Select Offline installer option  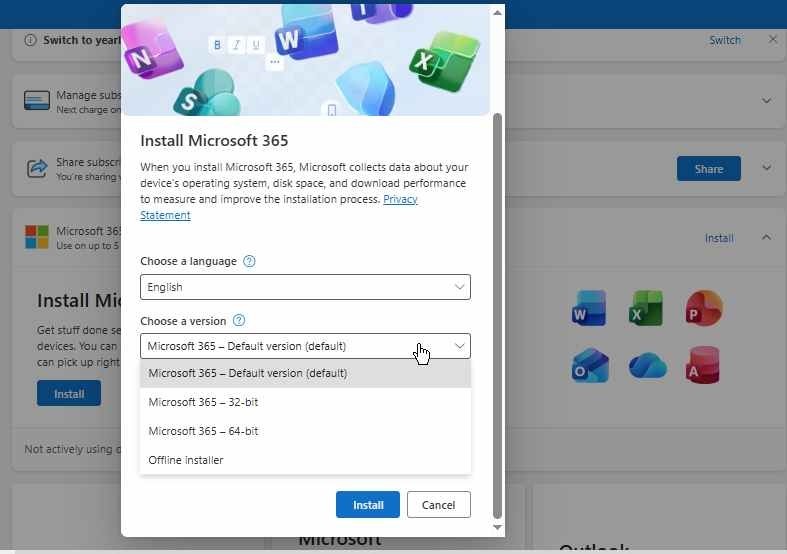pyautogui.click(x=305, y=460)
